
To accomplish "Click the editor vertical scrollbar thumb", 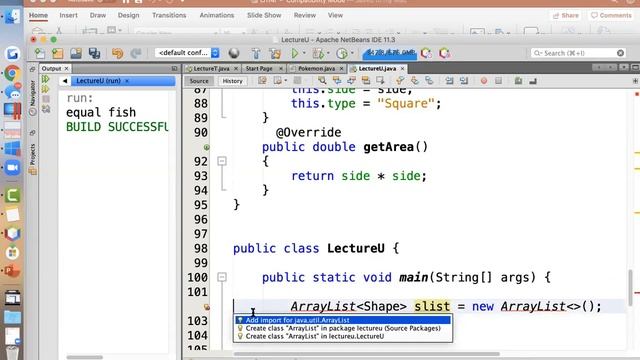I will point(631,287).
